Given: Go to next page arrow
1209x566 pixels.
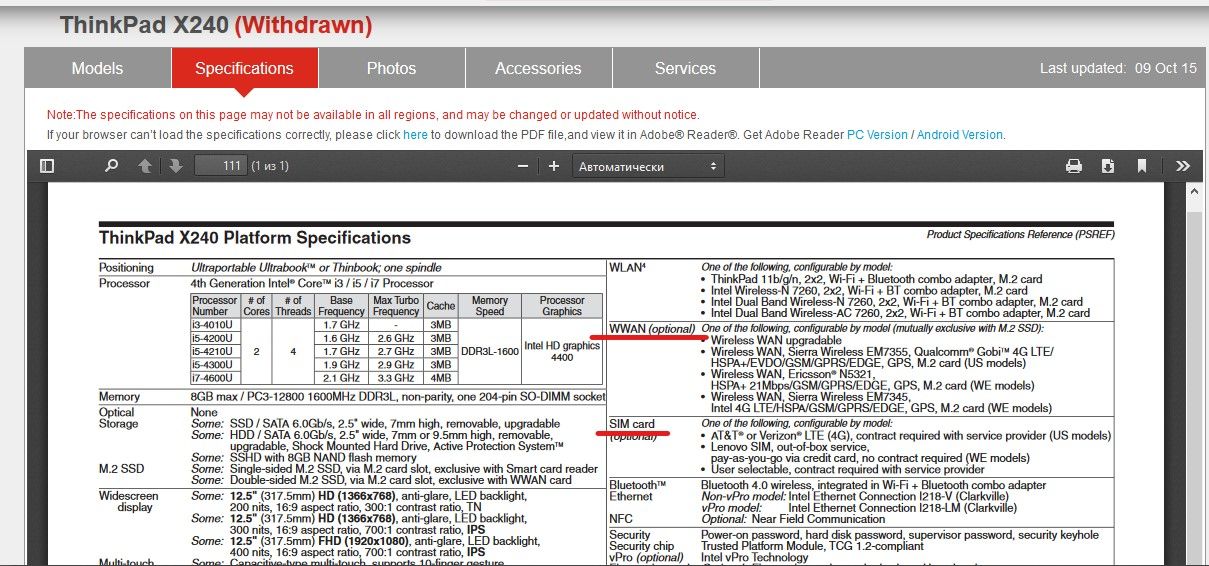Looking at the screenshot, I should (x=176, y=166).
